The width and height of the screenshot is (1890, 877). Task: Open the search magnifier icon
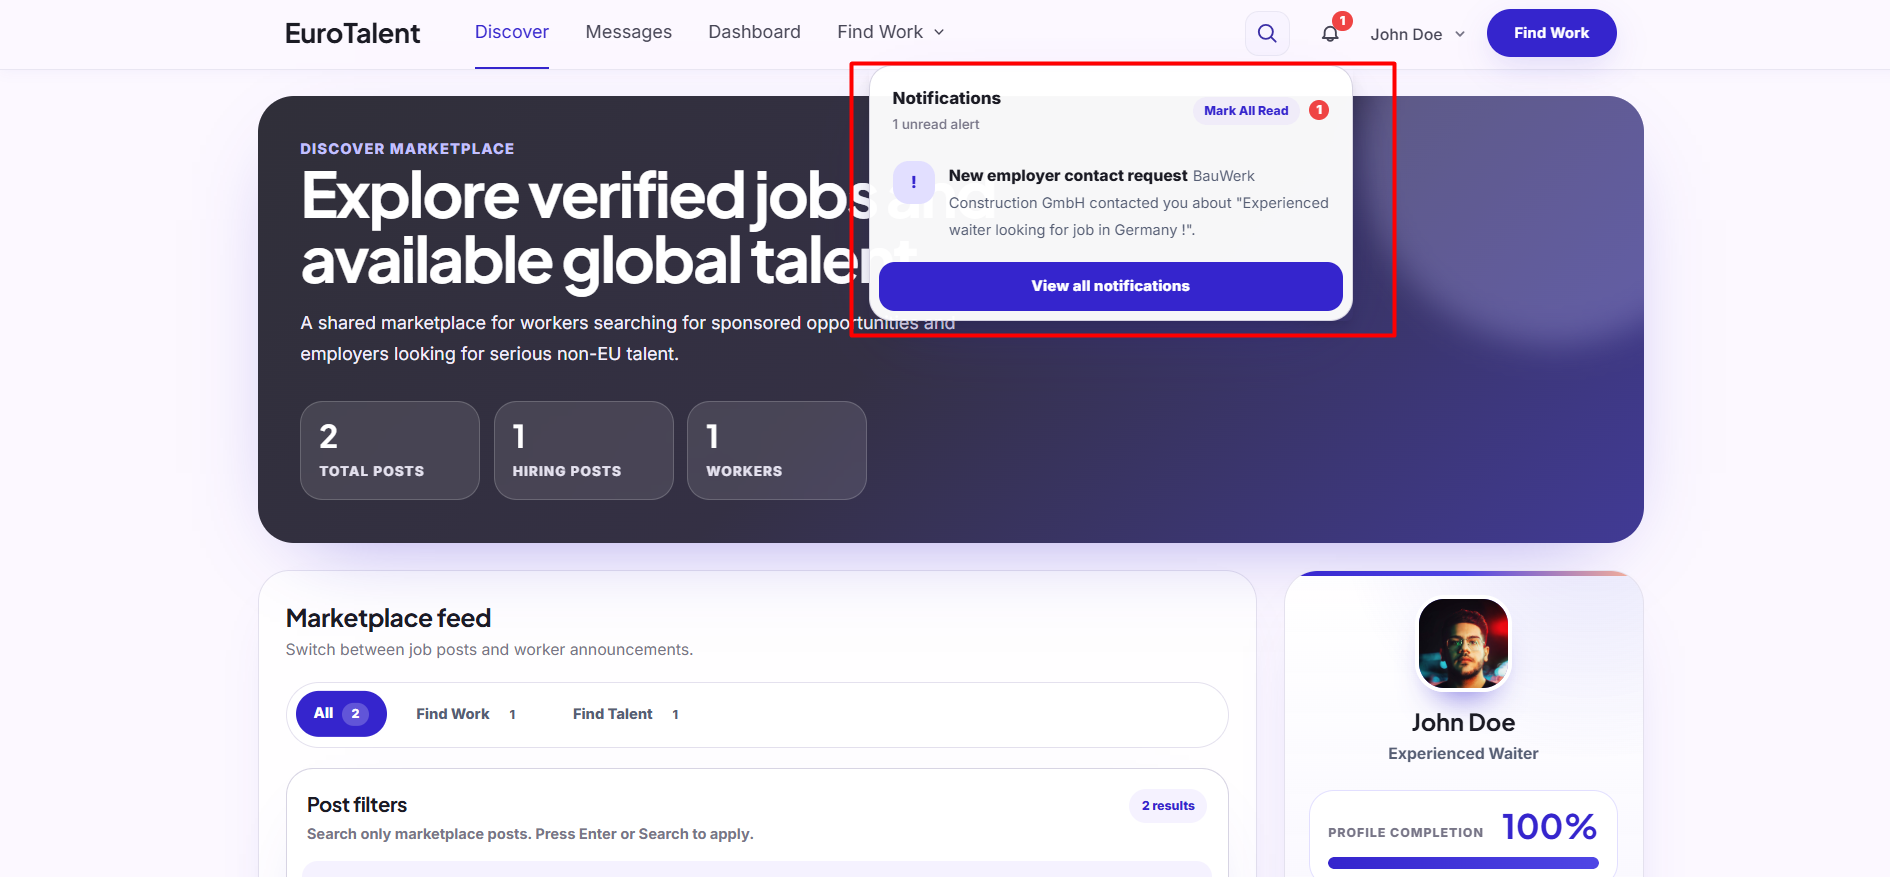click(x=1267, y=33)
